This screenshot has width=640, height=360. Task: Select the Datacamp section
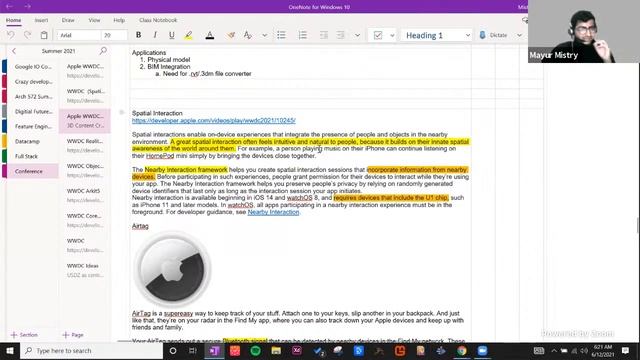coord(33,141)
